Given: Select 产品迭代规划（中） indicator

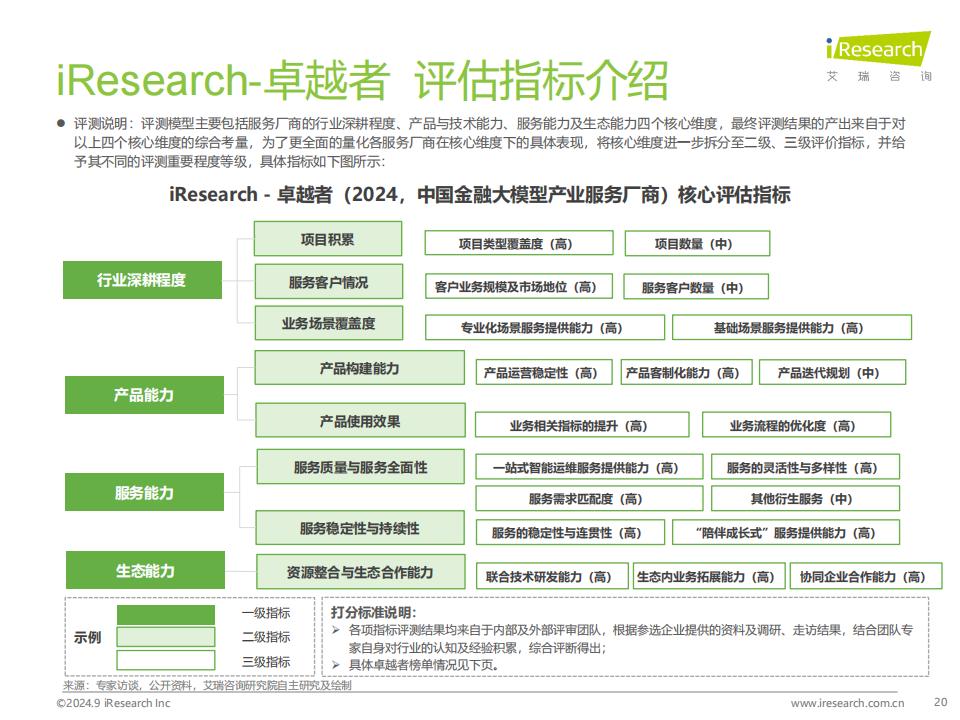Looking at the screenshot, I should (x=833, y=372).
